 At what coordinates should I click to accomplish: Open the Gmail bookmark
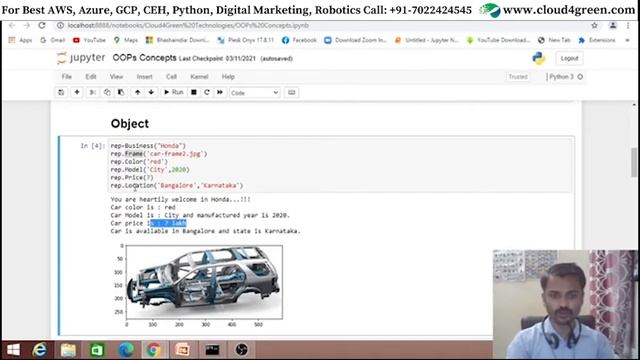53,40
